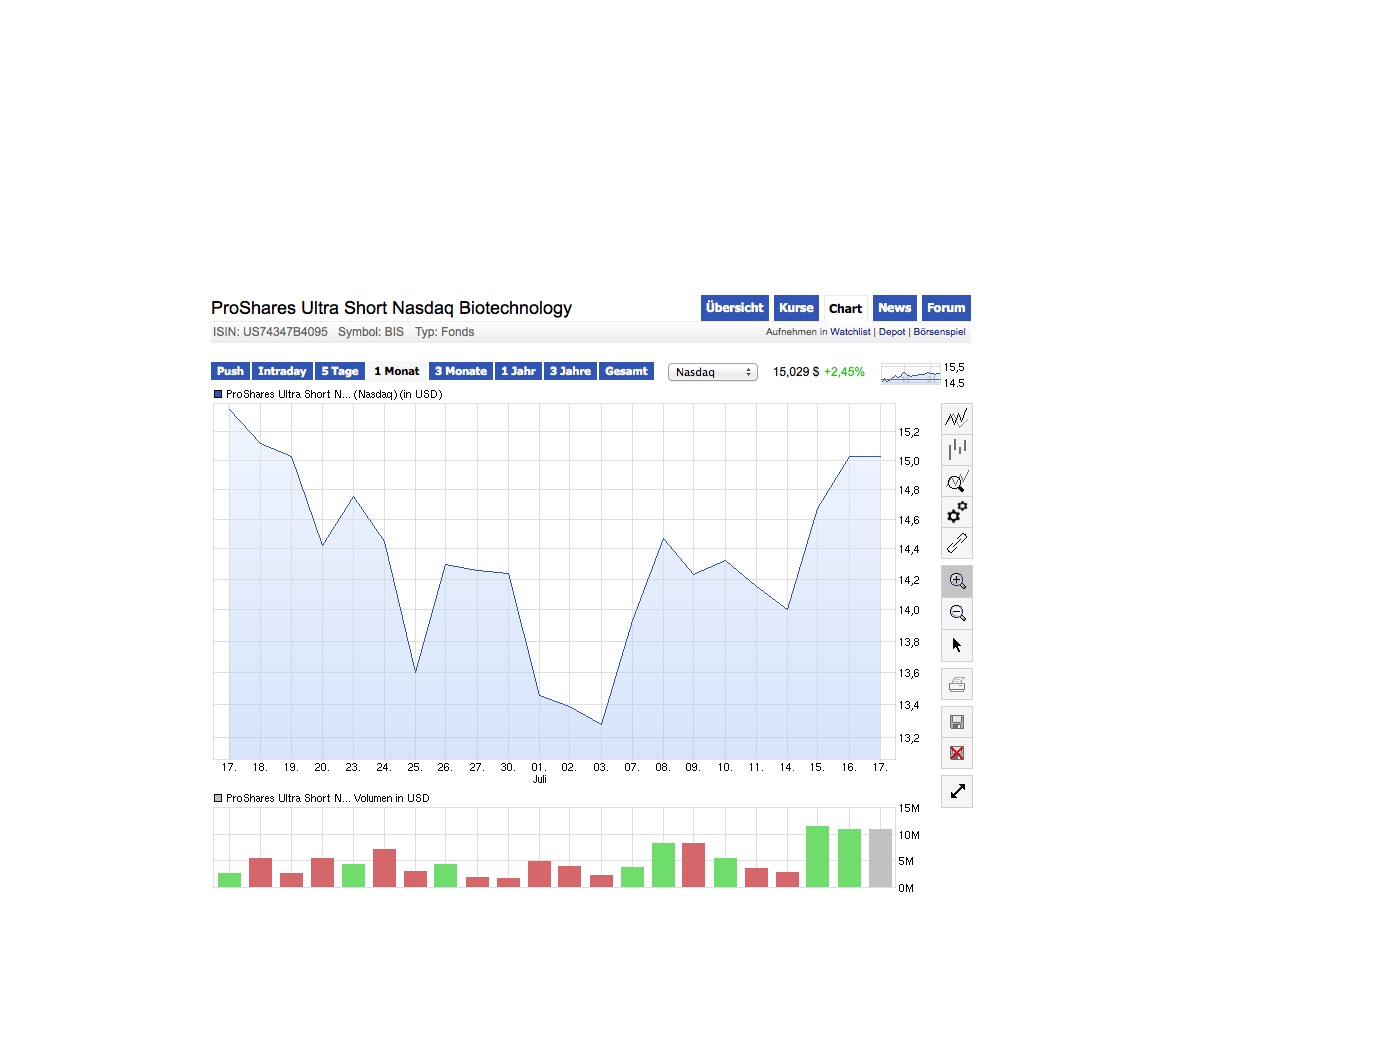Open the Nasdaq exchange dropdown
Screen dimensions: 1383x1046
click(713, 372)
